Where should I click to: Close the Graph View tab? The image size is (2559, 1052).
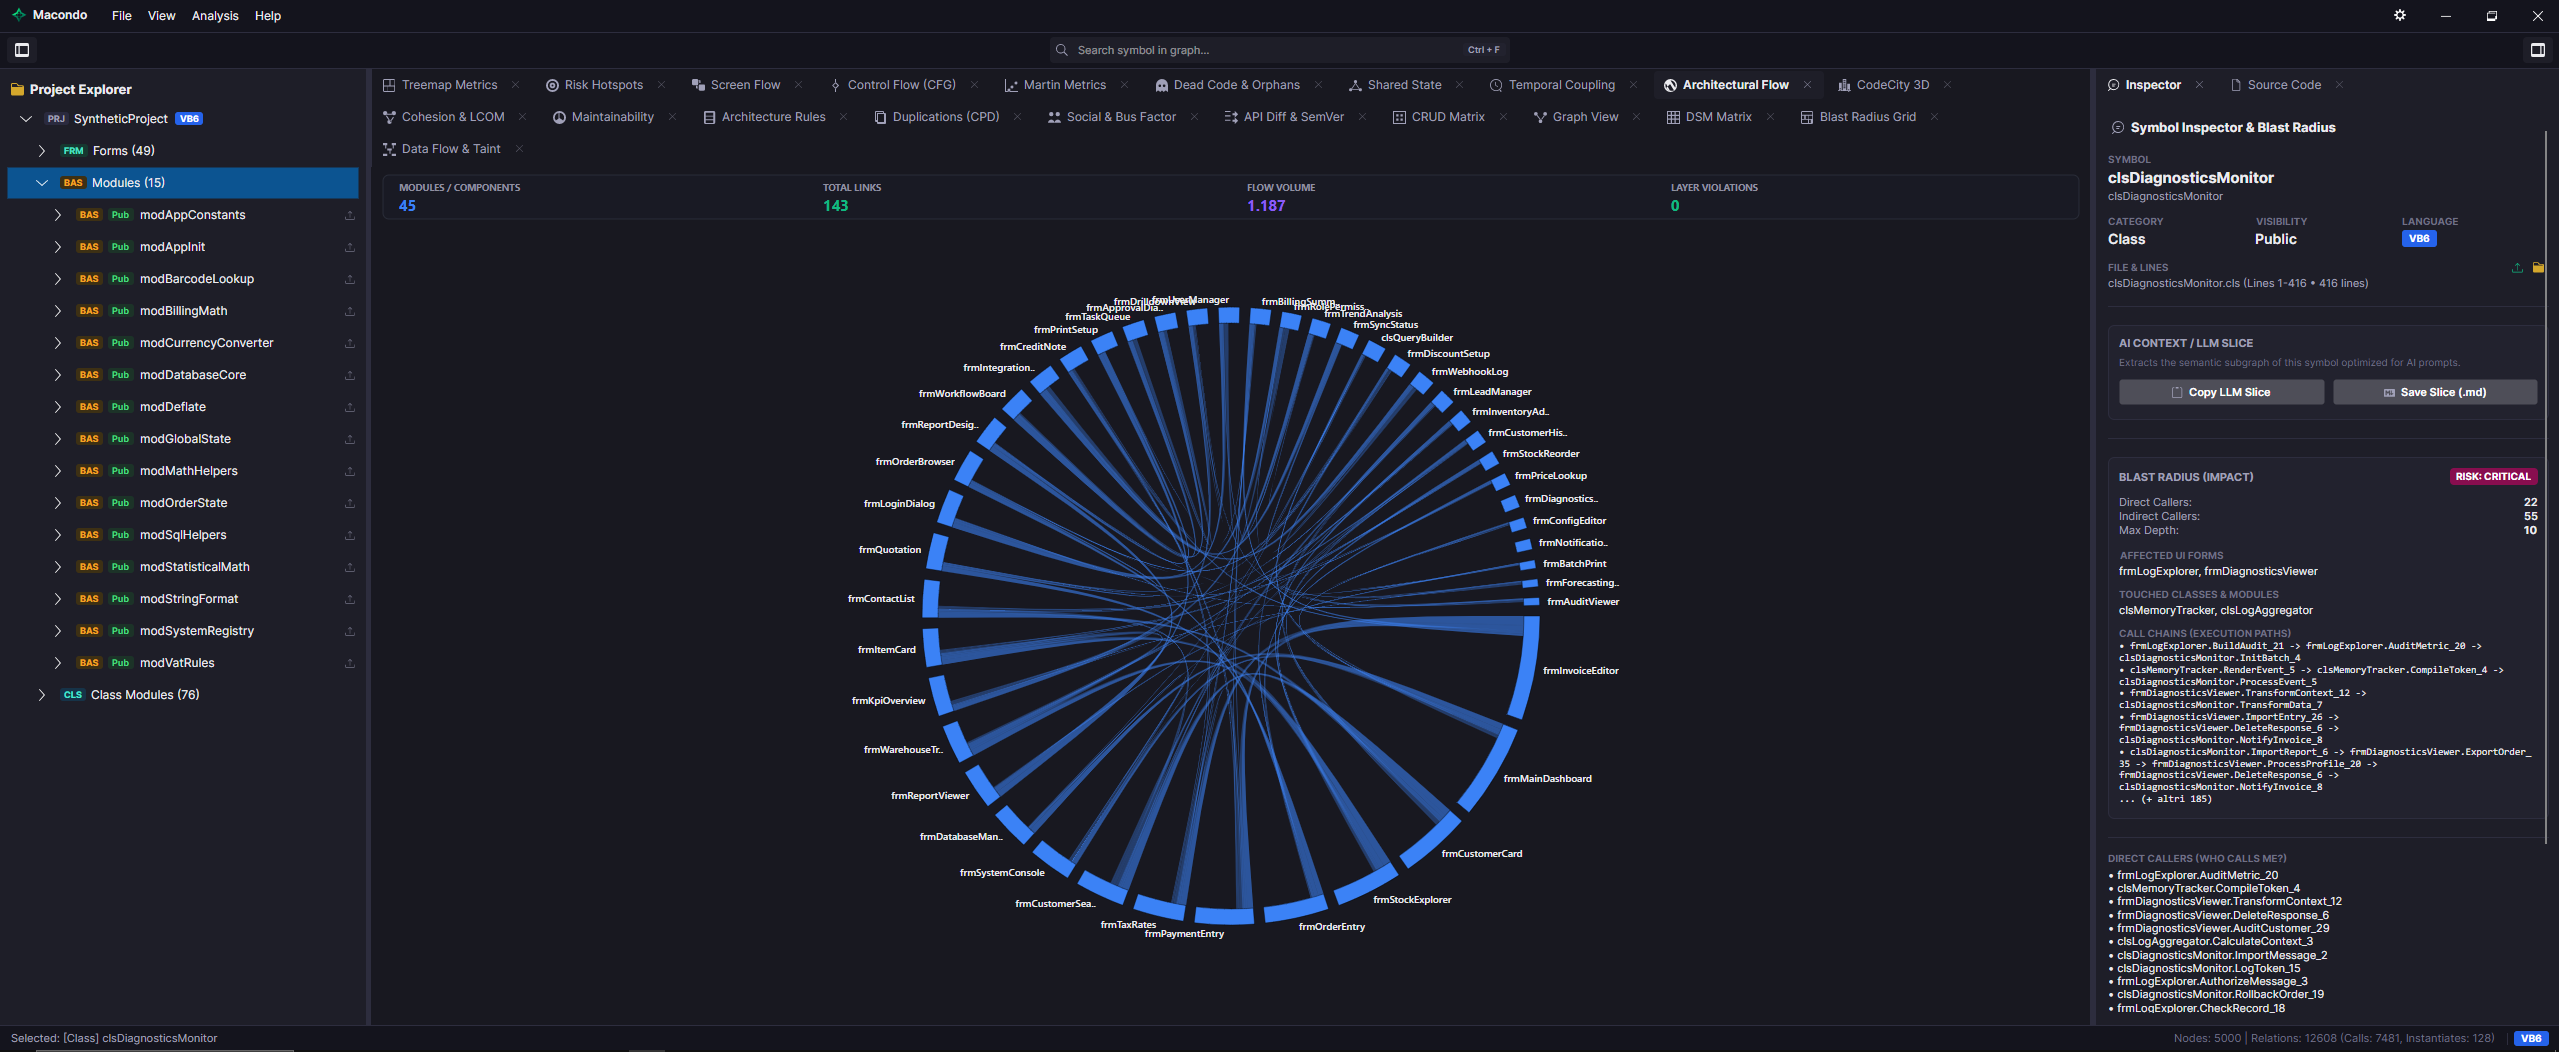pyautogui.click(x=1636, y=117)
